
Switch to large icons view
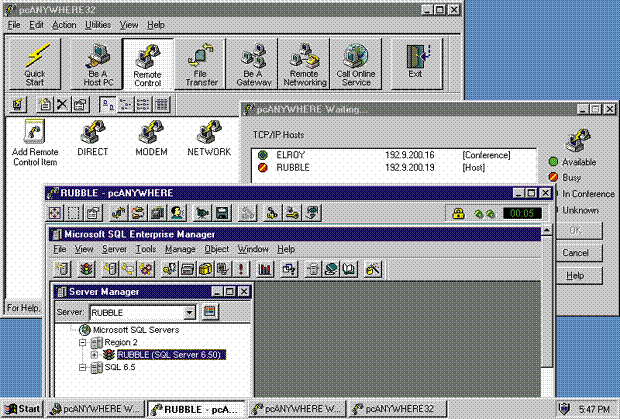pos(108,104)
